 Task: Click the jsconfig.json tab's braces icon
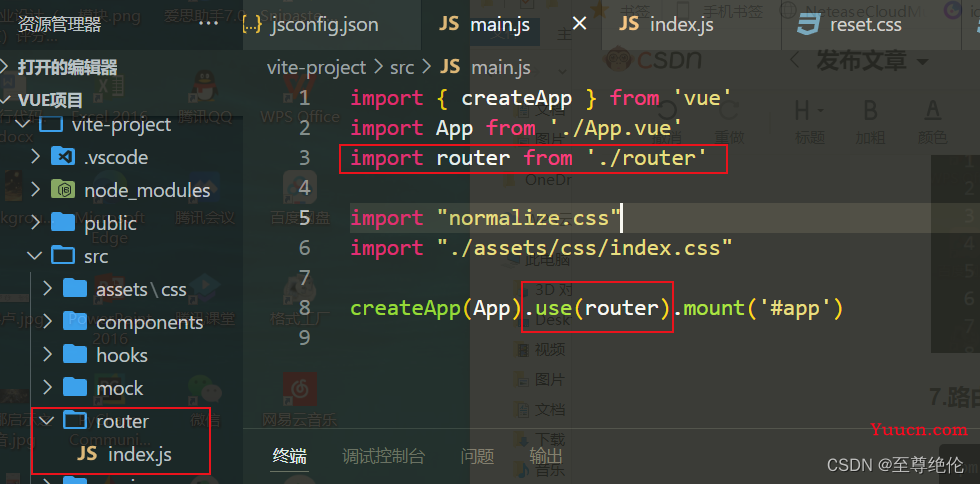[251, 24]
